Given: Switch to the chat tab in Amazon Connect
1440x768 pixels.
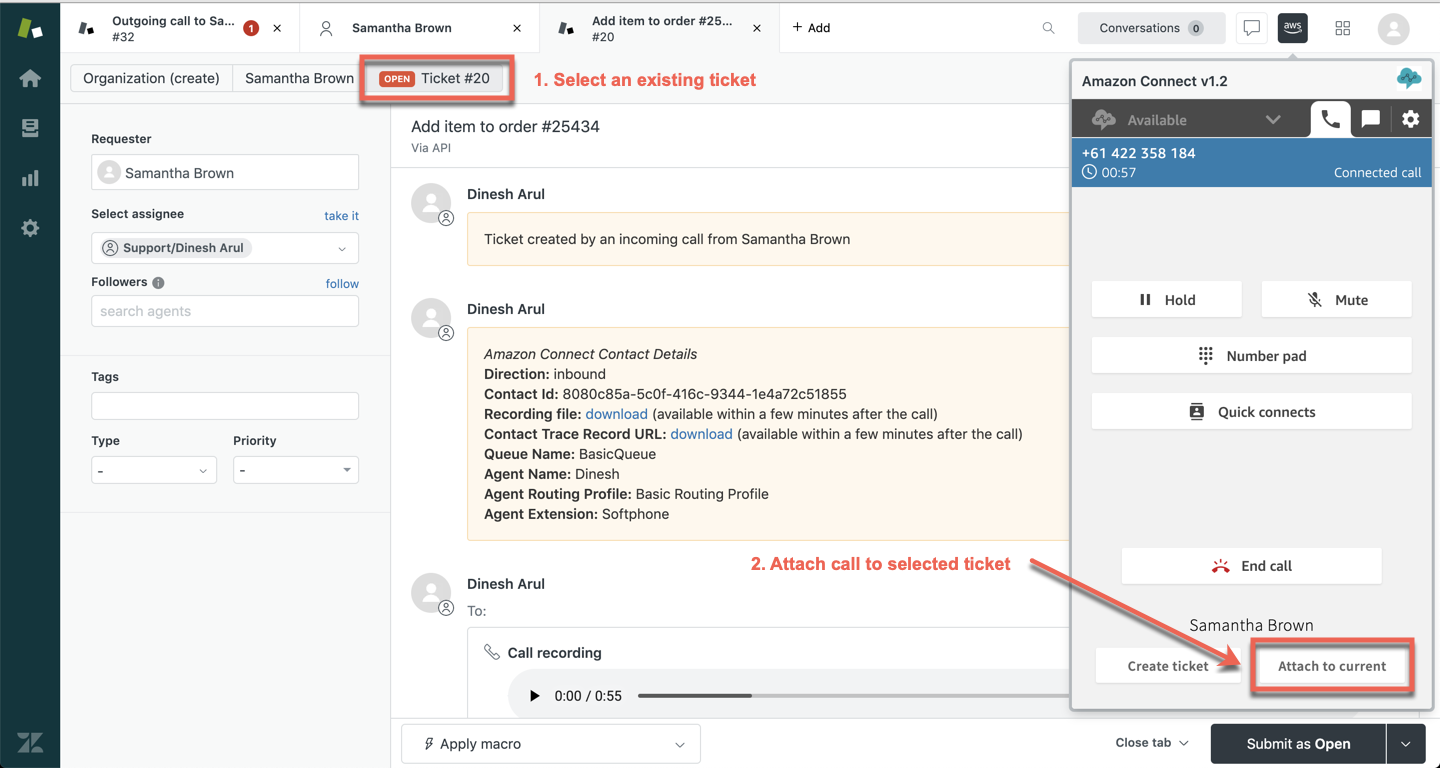Looking at the screenshot, I should tap(1370, 119).
